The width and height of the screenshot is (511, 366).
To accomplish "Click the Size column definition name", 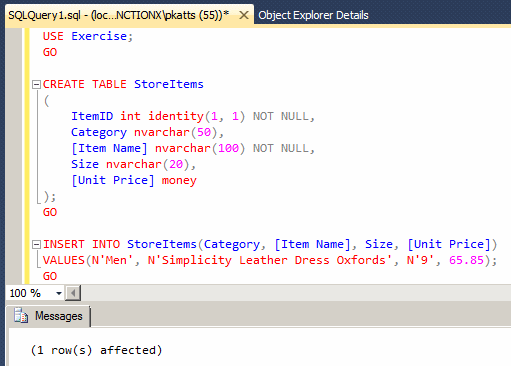I will click(85, 164).
